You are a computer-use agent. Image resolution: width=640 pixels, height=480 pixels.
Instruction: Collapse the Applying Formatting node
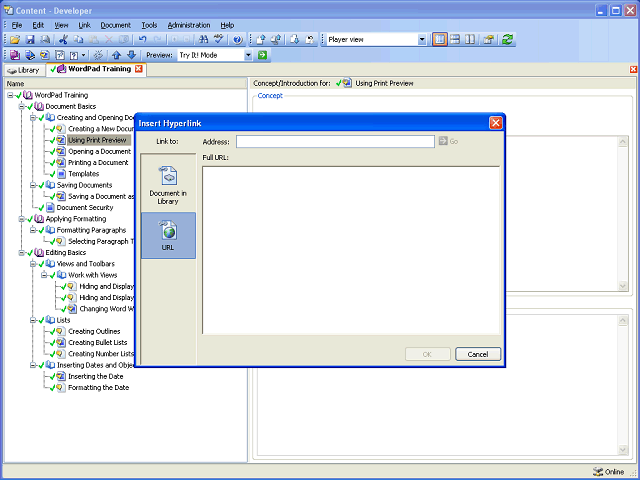click(22, 219)
